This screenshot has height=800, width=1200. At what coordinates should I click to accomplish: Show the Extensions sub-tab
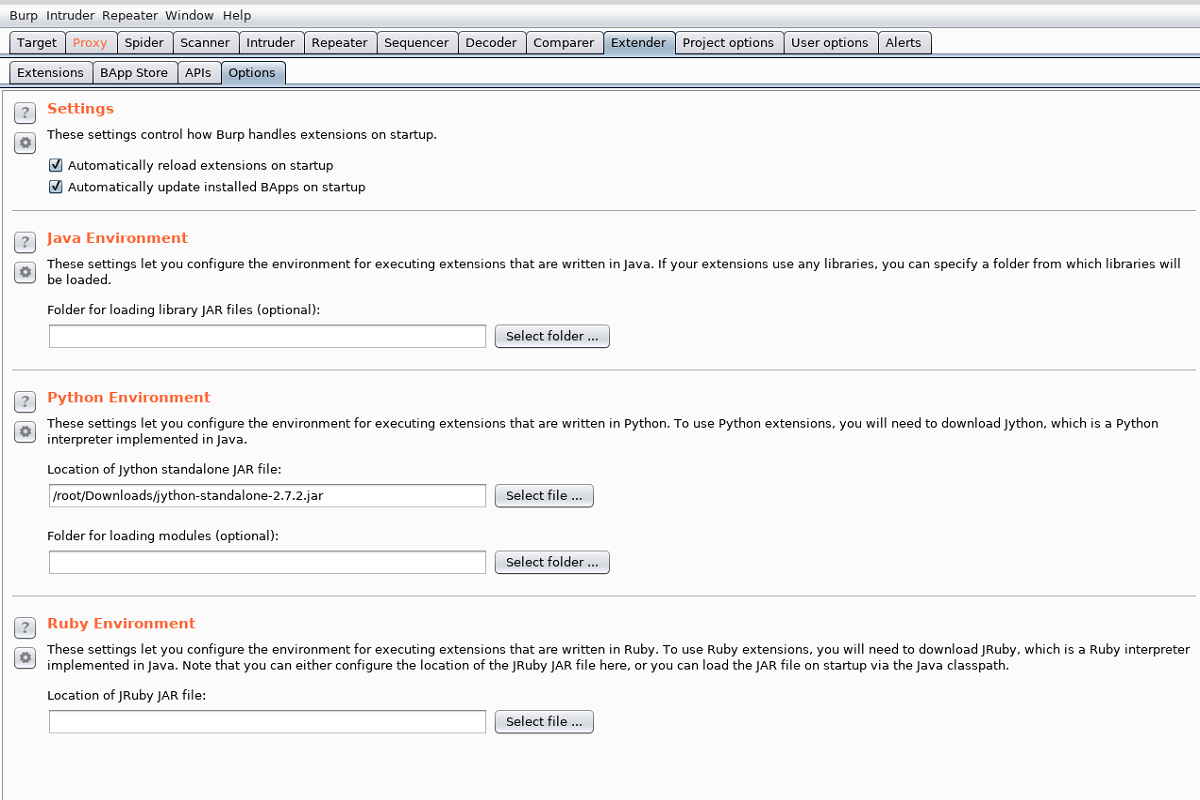(x=50, y=73)
